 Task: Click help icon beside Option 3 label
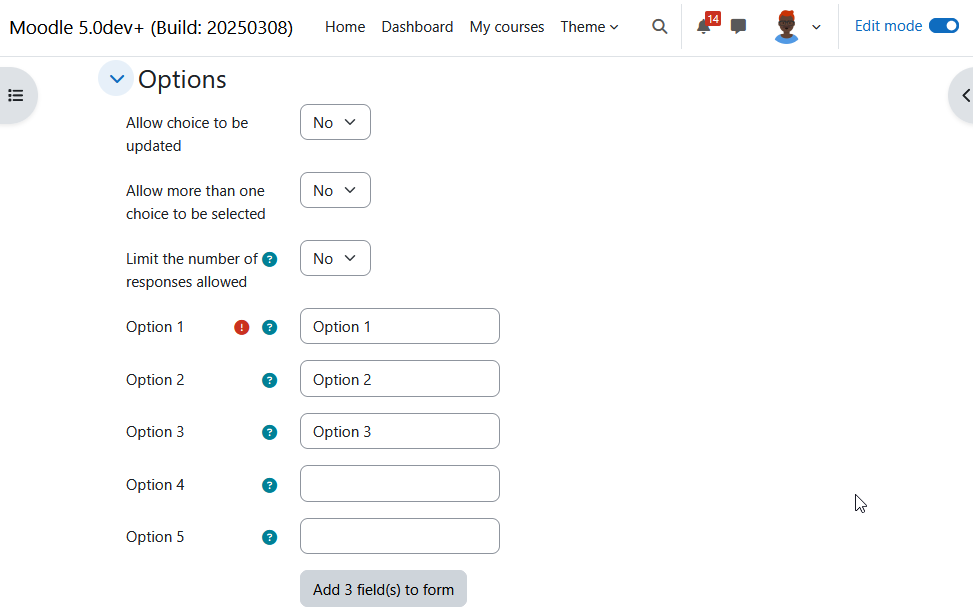coord(269,432)
